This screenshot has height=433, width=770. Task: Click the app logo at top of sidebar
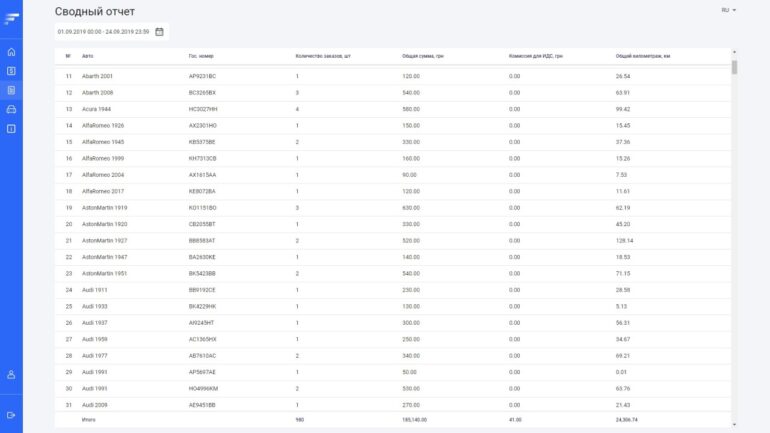(x=11, y=19)
